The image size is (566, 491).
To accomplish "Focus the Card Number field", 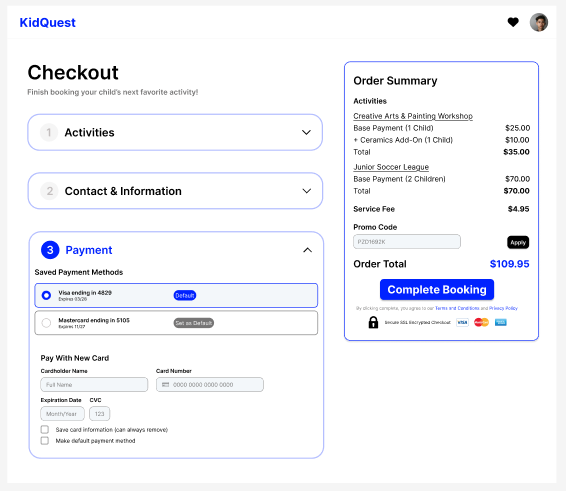I will click(210, 384).
